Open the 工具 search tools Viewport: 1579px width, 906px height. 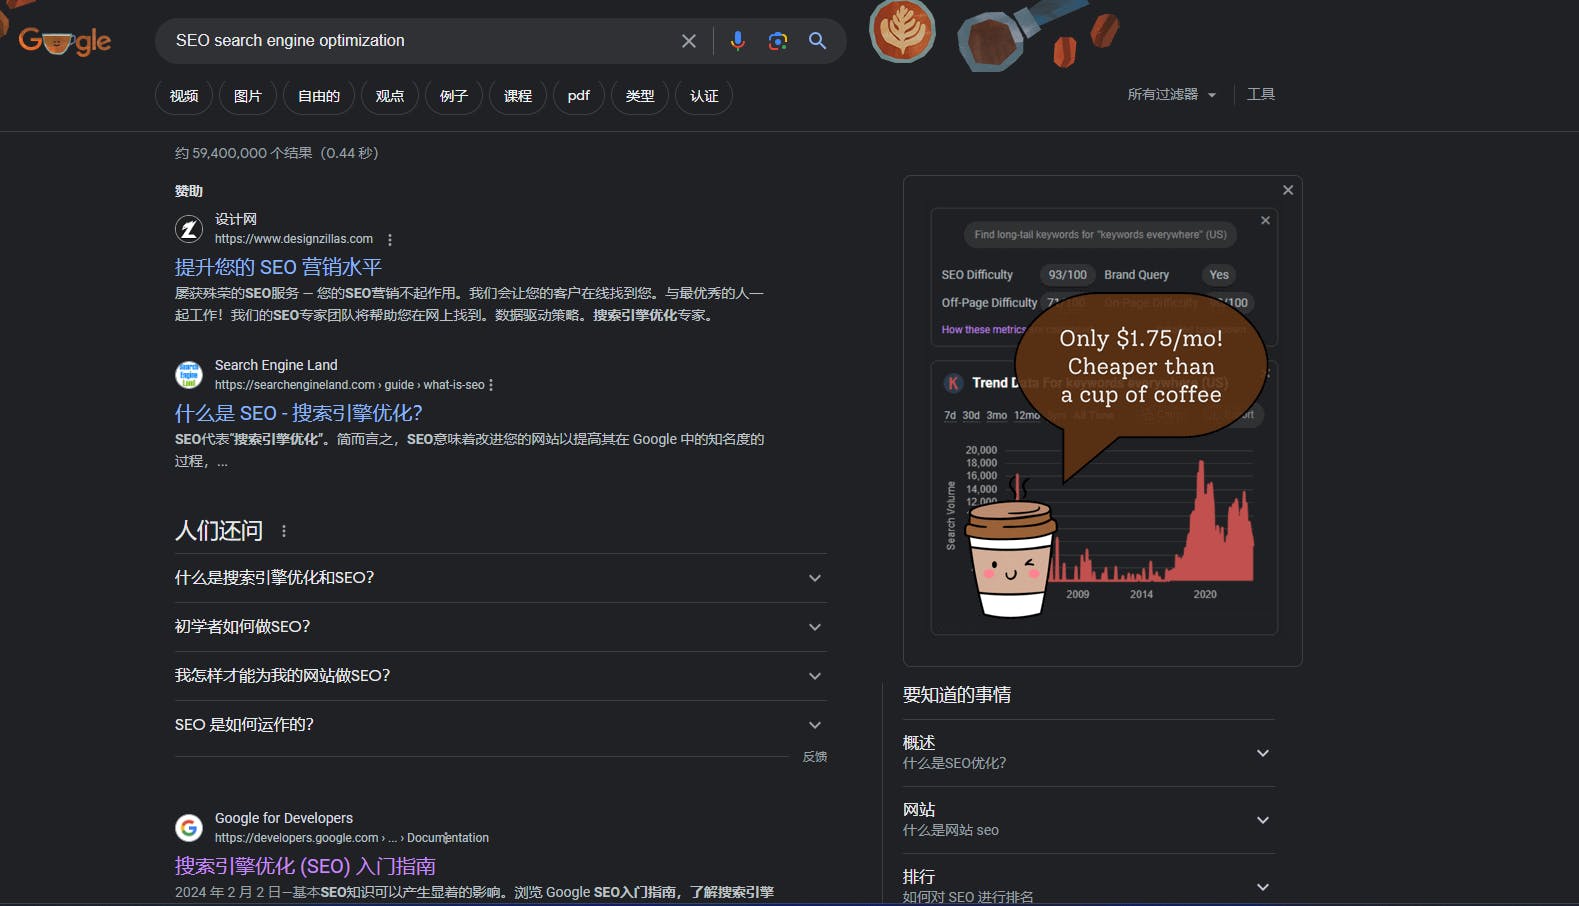(1261, 94)
